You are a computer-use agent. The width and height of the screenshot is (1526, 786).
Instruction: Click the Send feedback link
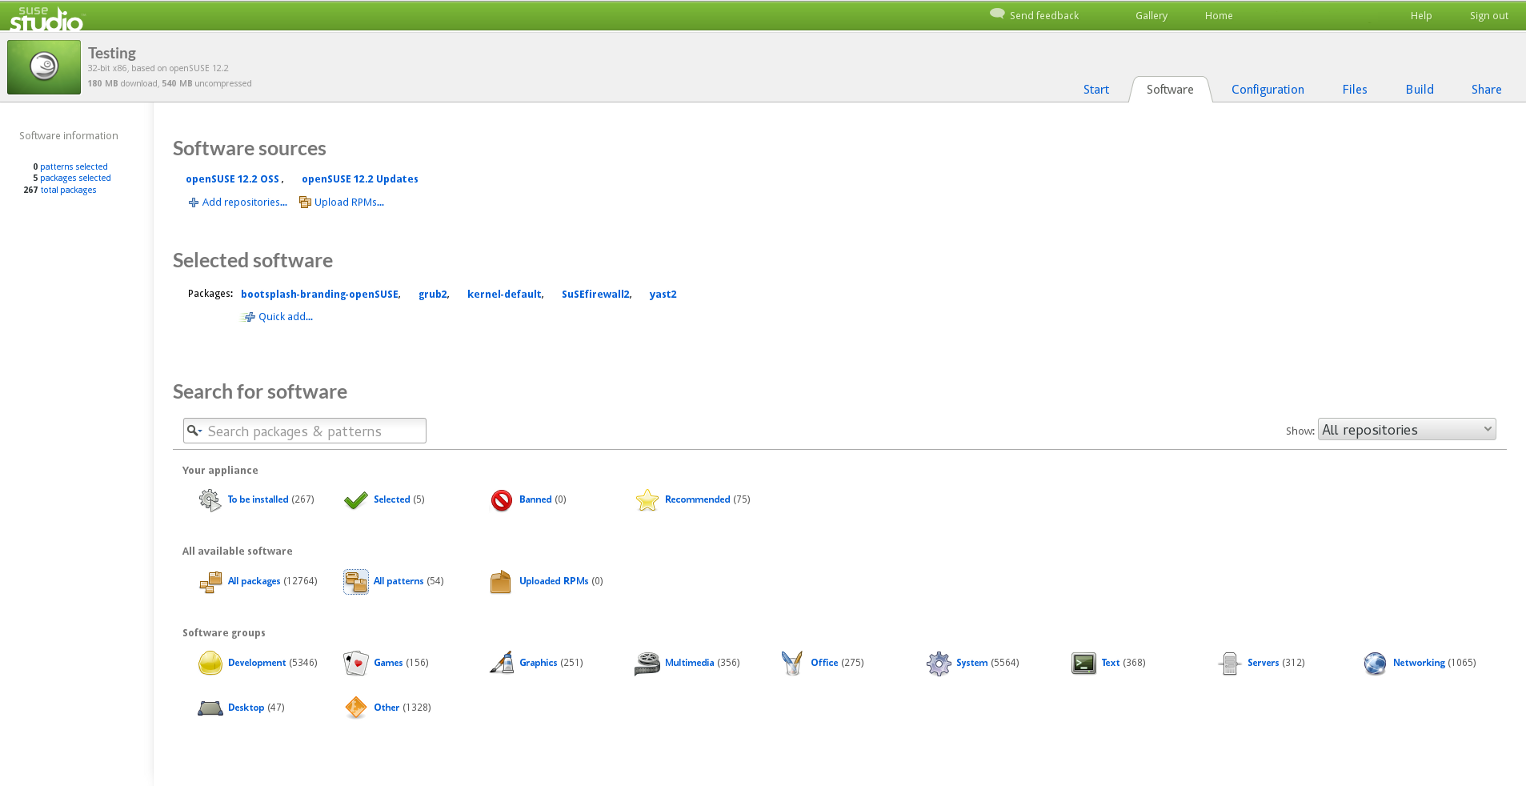click(x=1044, y=16)
